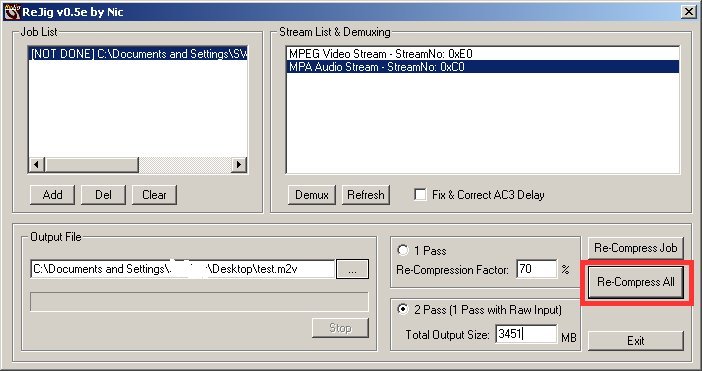This screenshot has height=371, width=702.
Task: Clear the job list
Action: click(x=154, y=195)
